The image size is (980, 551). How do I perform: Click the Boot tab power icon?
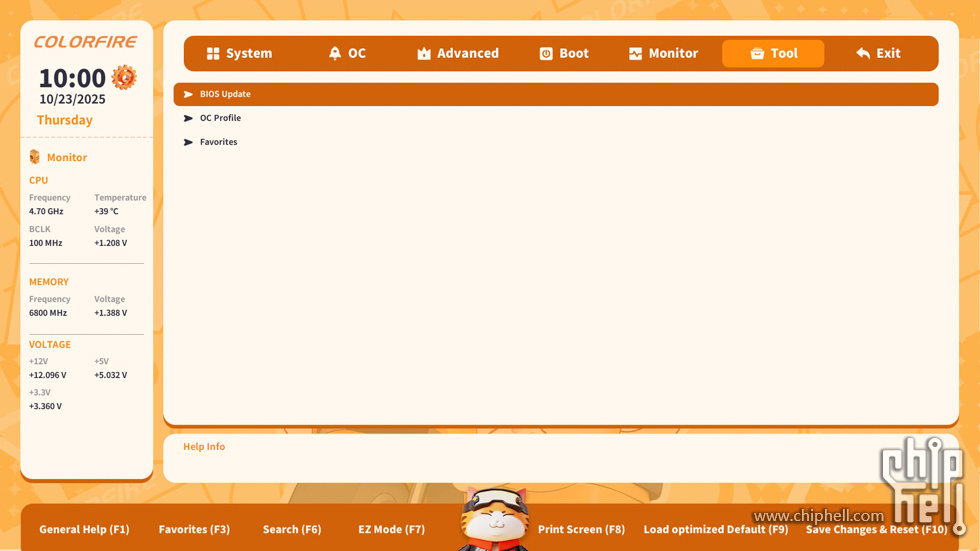546,53
